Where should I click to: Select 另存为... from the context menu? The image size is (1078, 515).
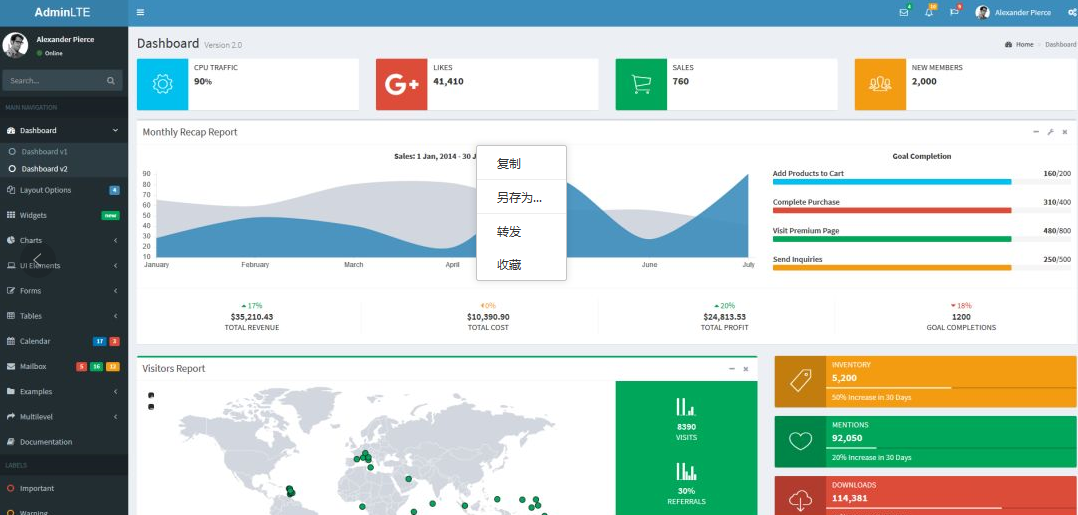(520, 198)
